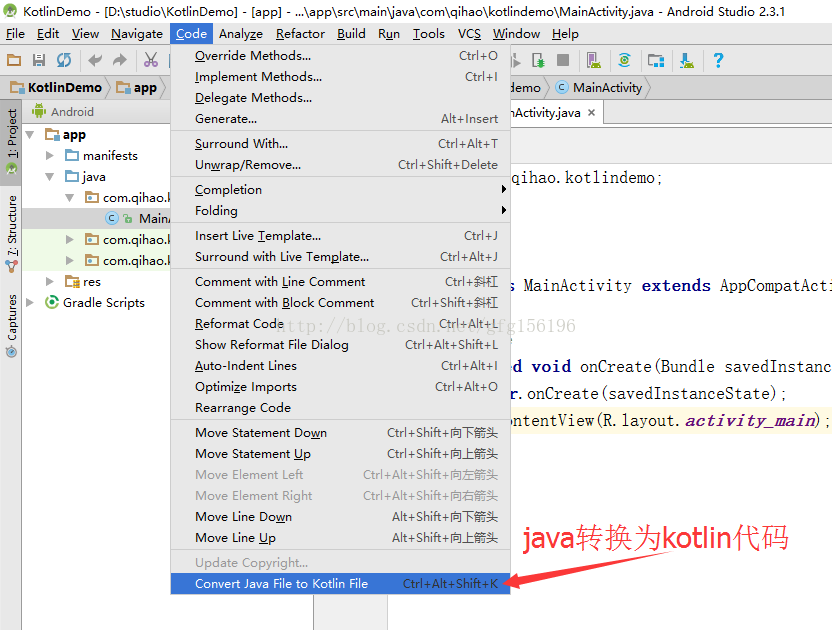Screen dimensions: 832x630
Task: Click the Help question mark icon
Action: [718, 60]
